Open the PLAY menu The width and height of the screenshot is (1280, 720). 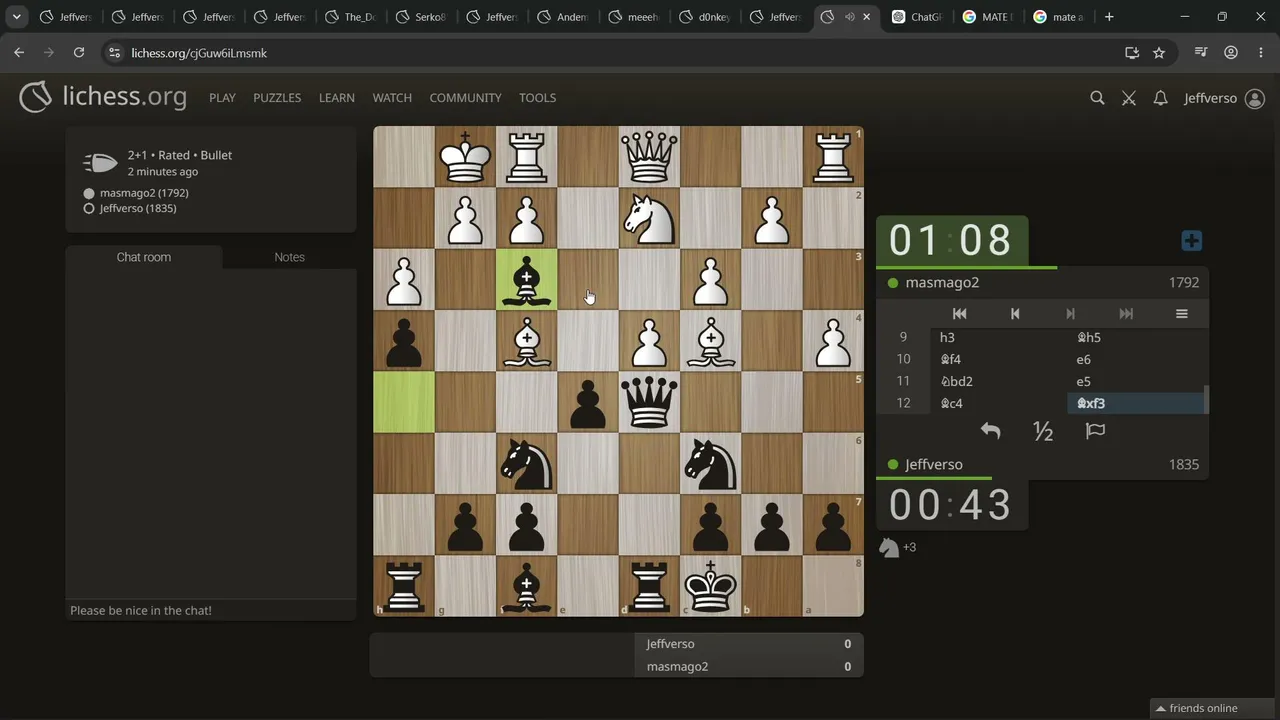point(222,98)
